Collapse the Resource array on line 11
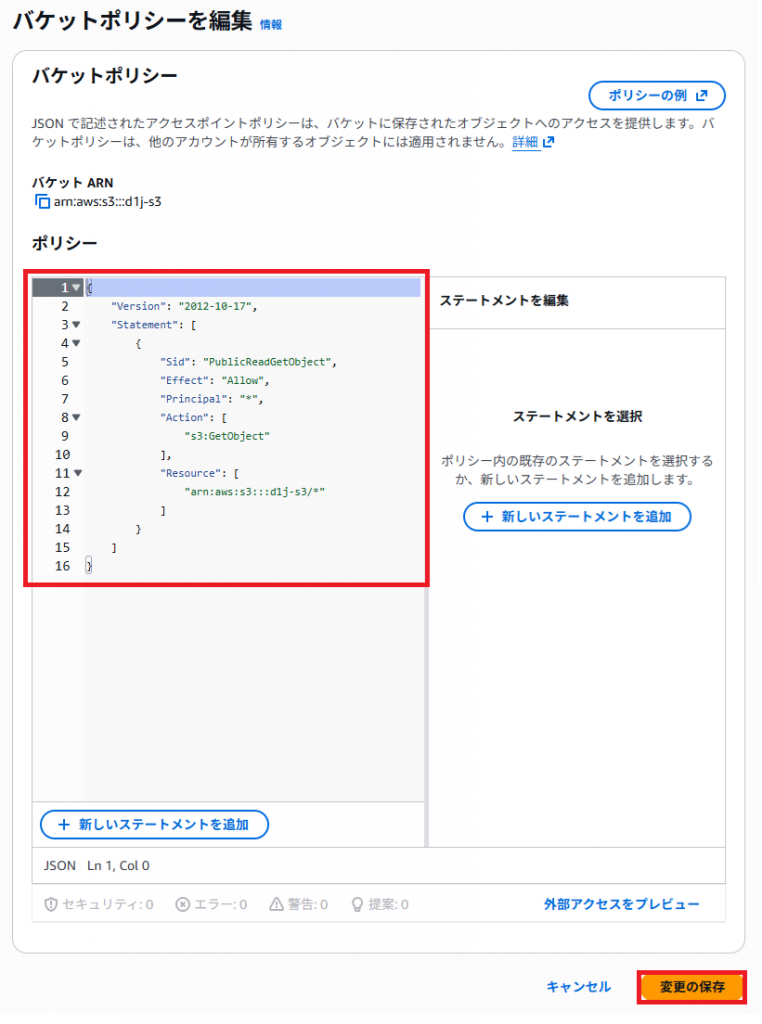Screen dimensions: 762x1024 click(x=77, y=473)
